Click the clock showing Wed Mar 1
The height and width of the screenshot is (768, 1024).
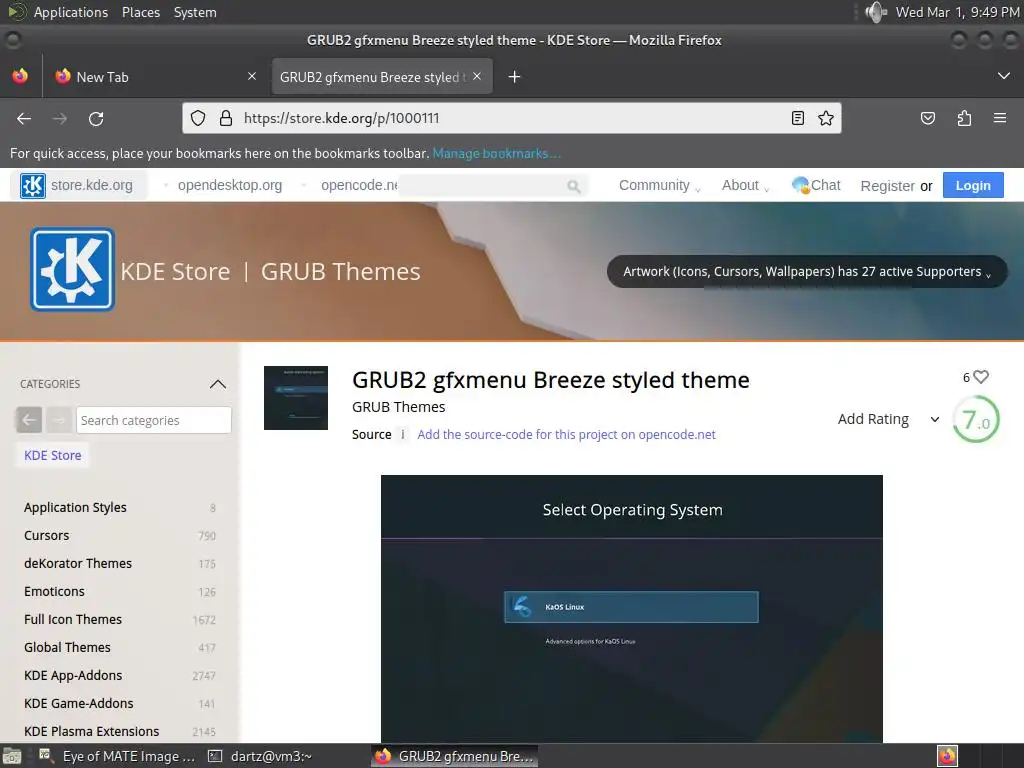click(x=957, y=12)
